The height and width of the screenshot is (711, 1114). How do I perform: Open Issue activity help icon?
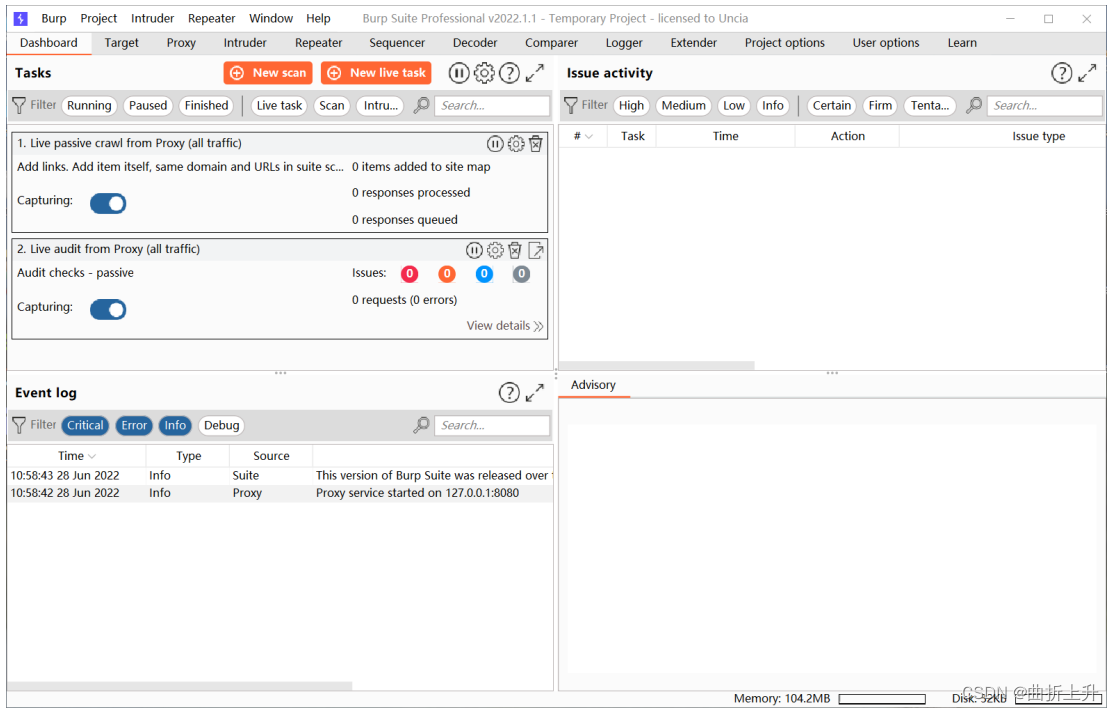1061,73
